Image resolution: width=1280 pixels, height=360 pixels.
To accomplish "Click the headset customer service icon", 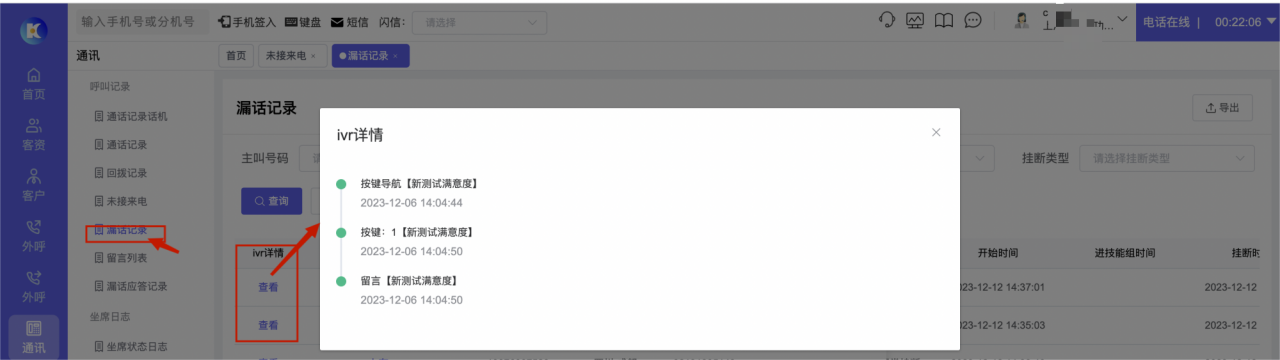I will [886, 21].
